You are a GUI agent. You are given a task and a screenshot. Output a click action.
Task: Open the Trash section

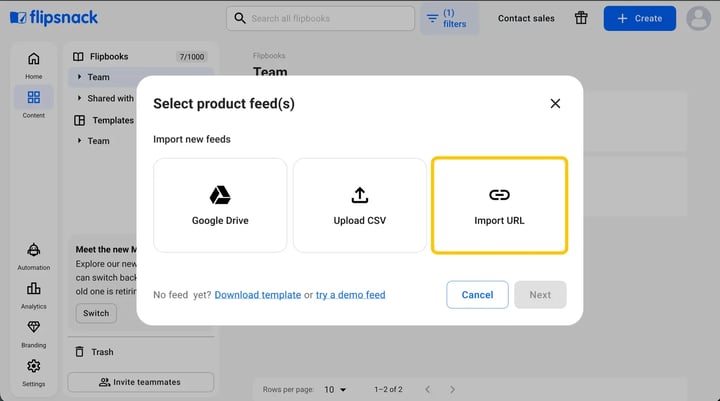(x=102, y=352)
